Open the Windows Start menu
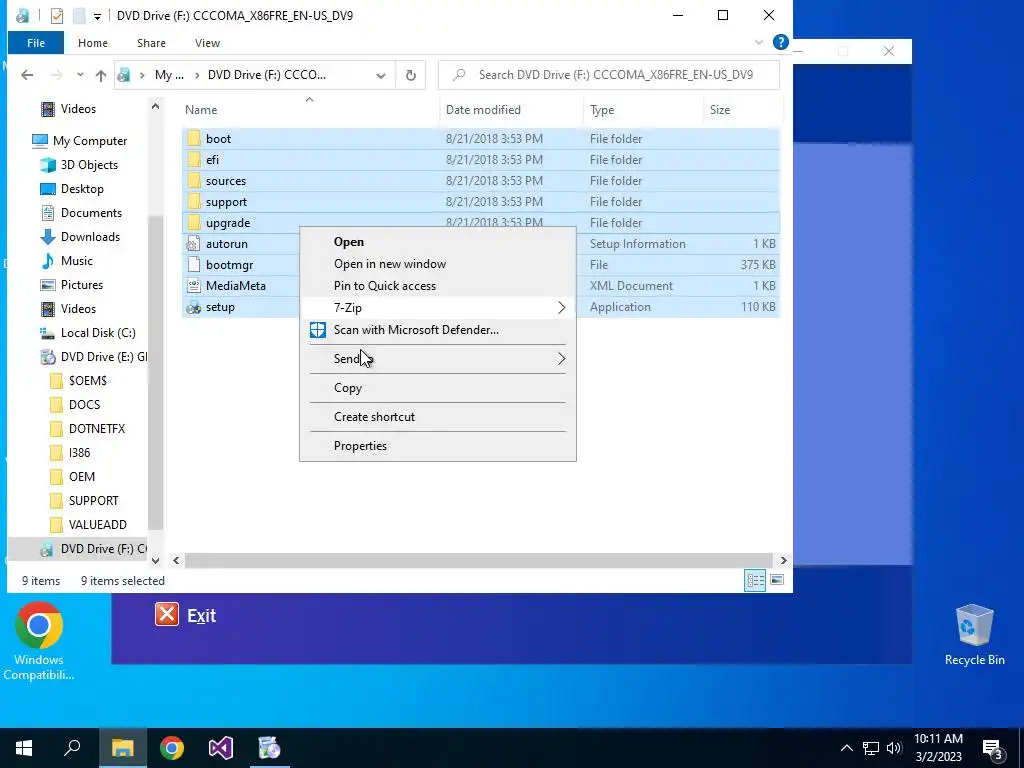This screenshot has width=1024, height=768. pos(24,748)
